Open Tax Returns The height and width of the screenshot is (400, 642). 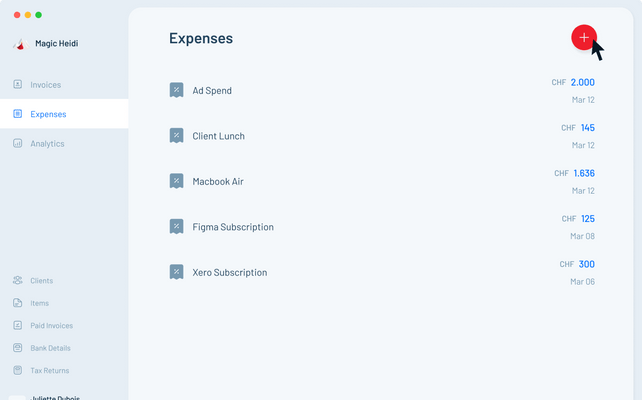tap(49, 370)
